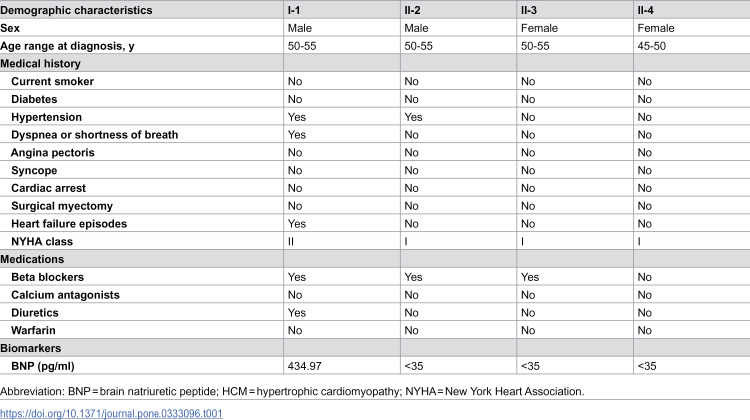The image size is (750, 420).
Task: Select the Dyspnea or shortness of breath label
Action: tap(95, 135)
